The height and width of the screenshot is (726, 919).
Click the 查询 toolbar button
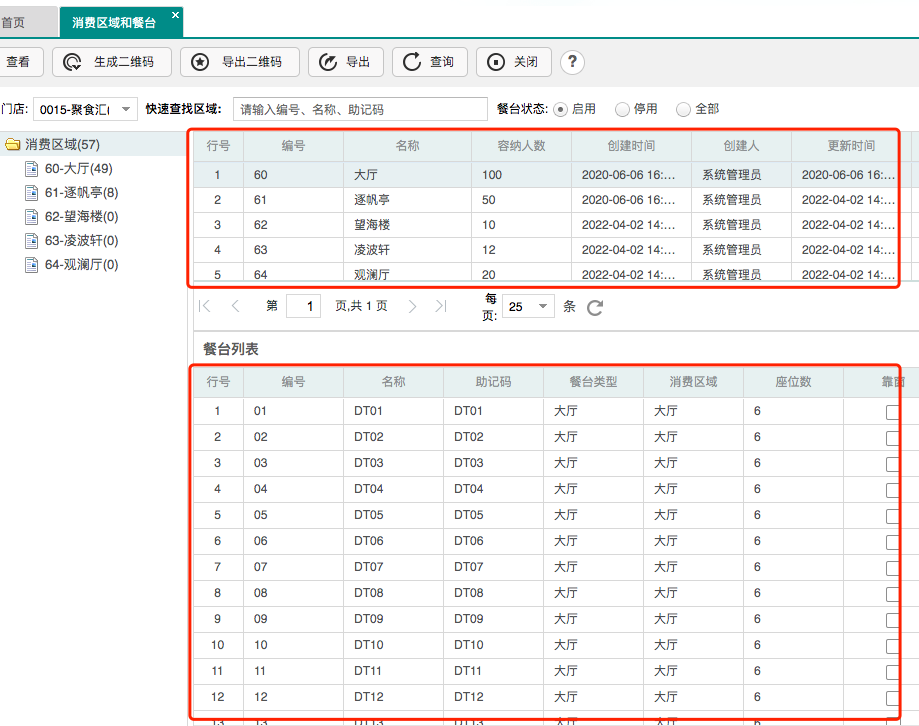click(x=429, y=62)
